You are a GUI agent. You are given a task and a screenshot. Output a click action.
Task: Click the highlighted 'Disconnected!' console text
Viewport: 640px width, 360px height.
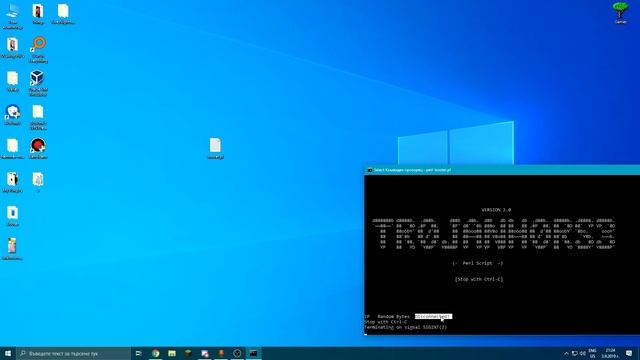(433, 316)
